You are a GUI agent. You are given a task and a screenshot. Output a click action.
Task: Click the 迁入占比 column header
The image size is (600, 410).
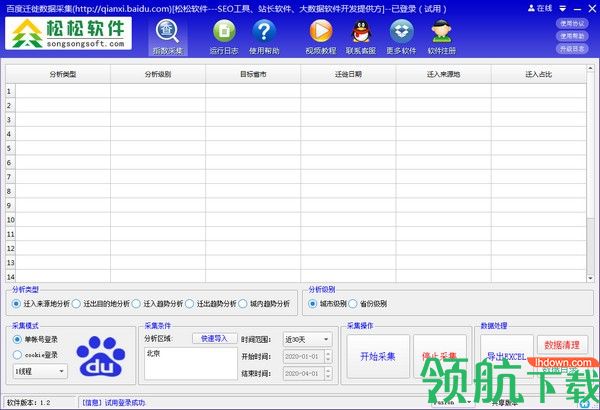(x=538, y=74)
